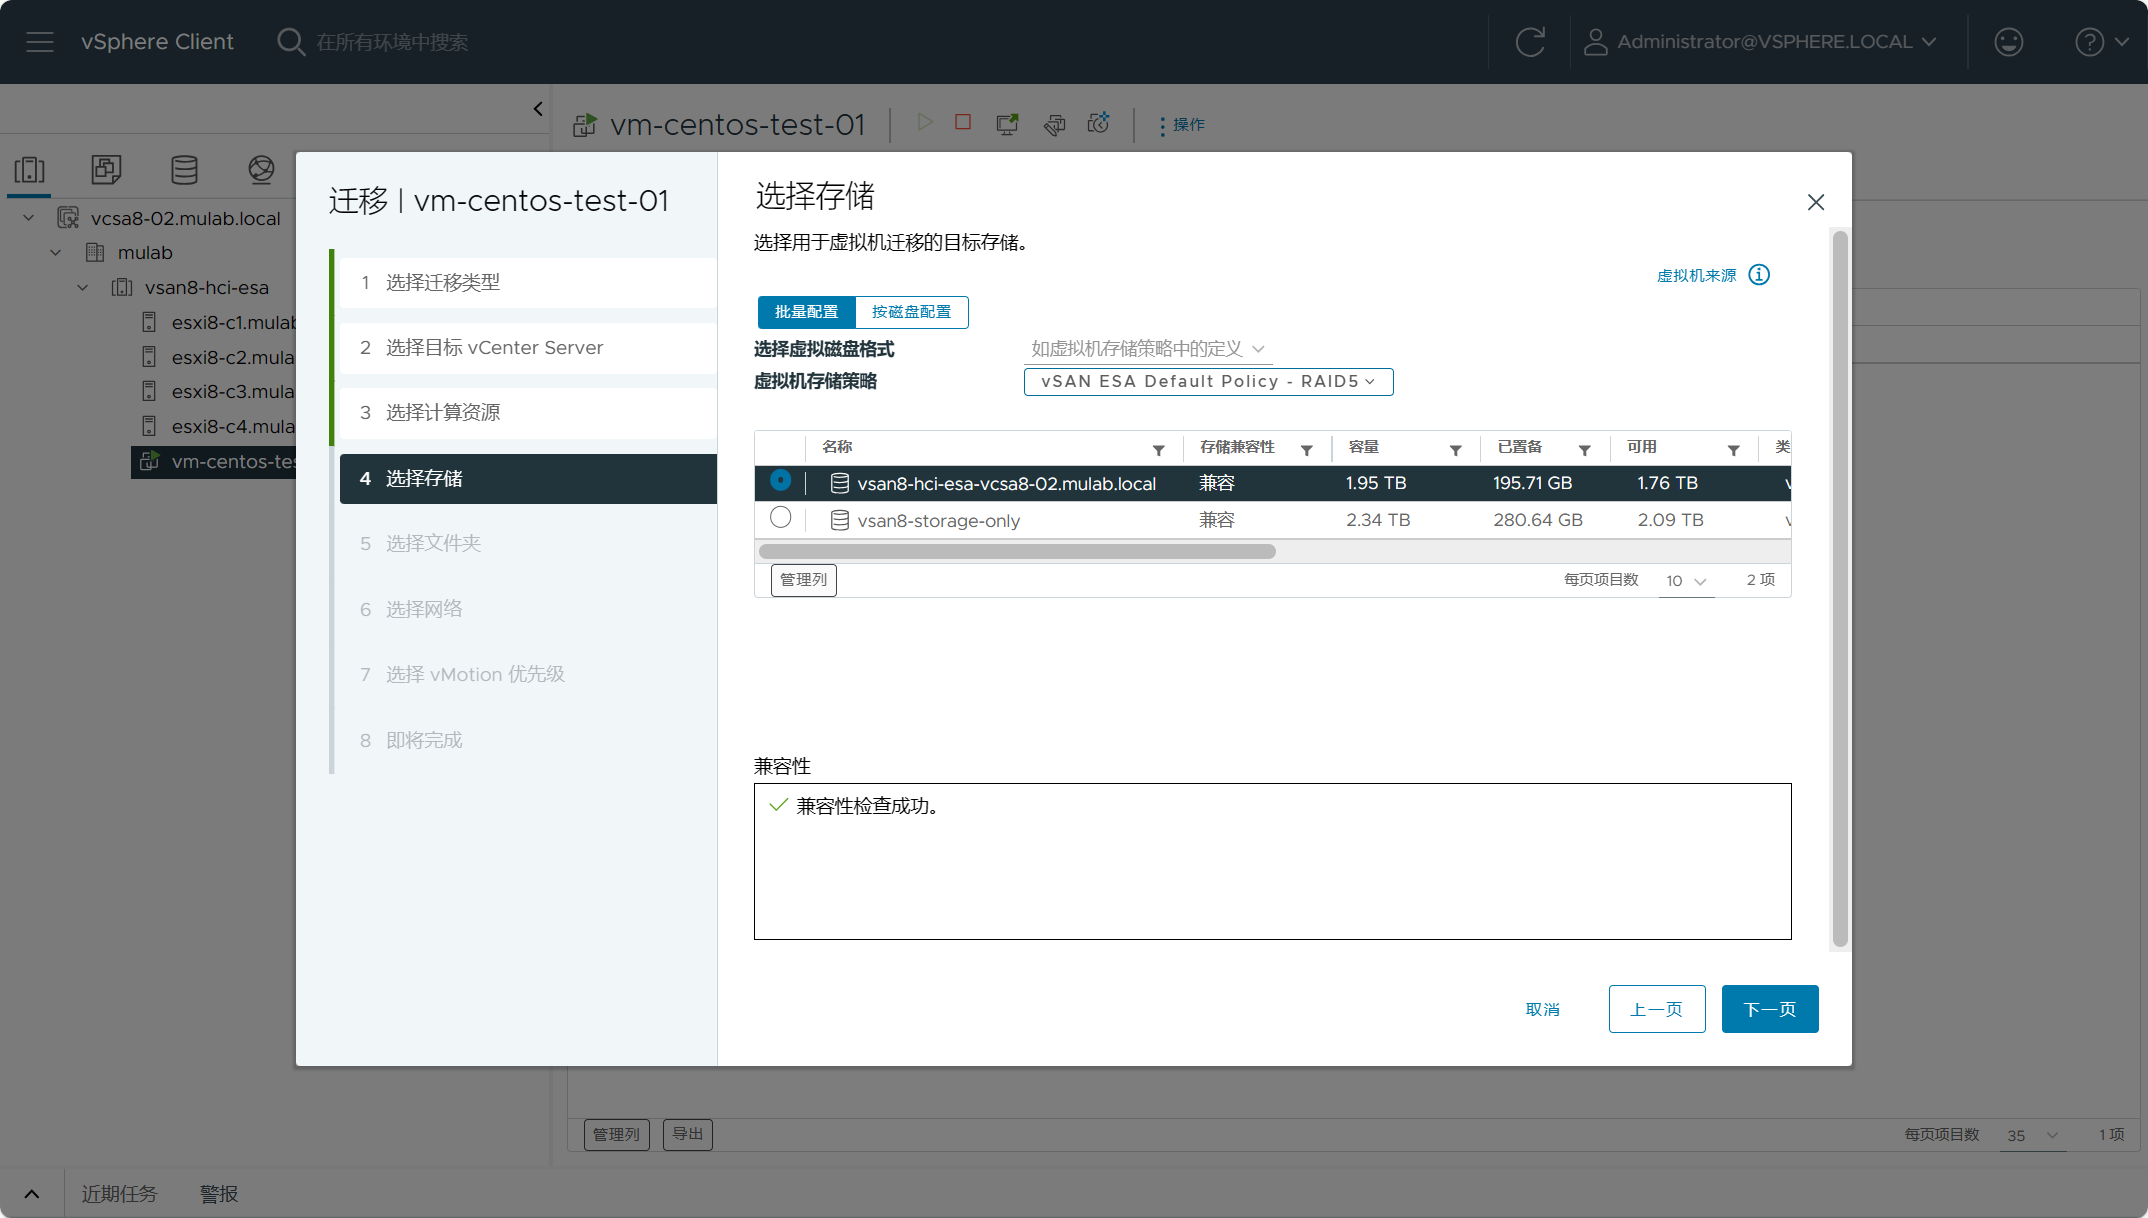Focus the global search input field
Image resolution: width=2148 pixels, height=1218 pixels.
392,42
